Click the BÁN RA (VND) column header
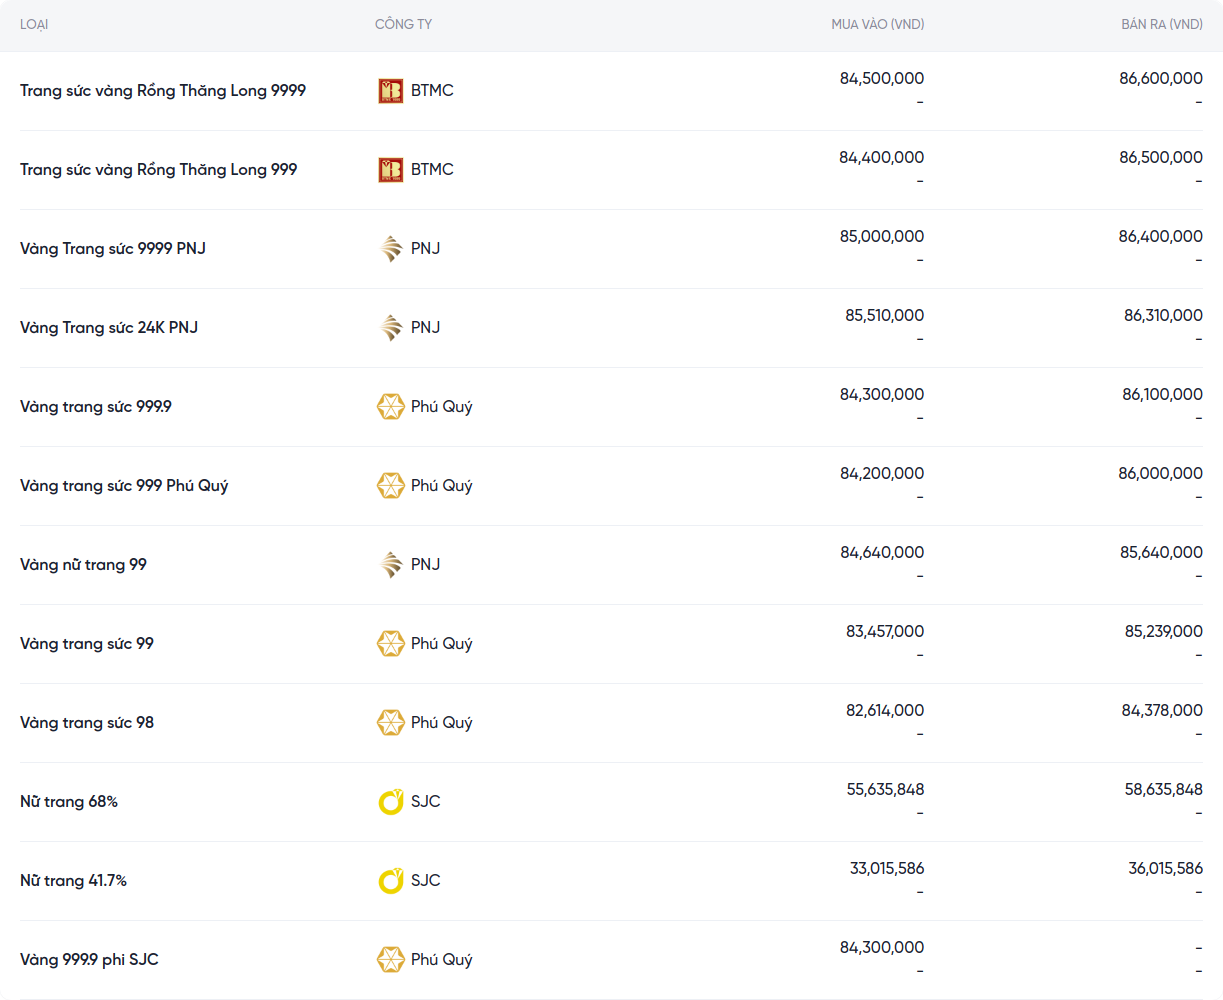Image resolution: width=1223 pixels, height=1000 pixels. click(x=1161, y=24)
